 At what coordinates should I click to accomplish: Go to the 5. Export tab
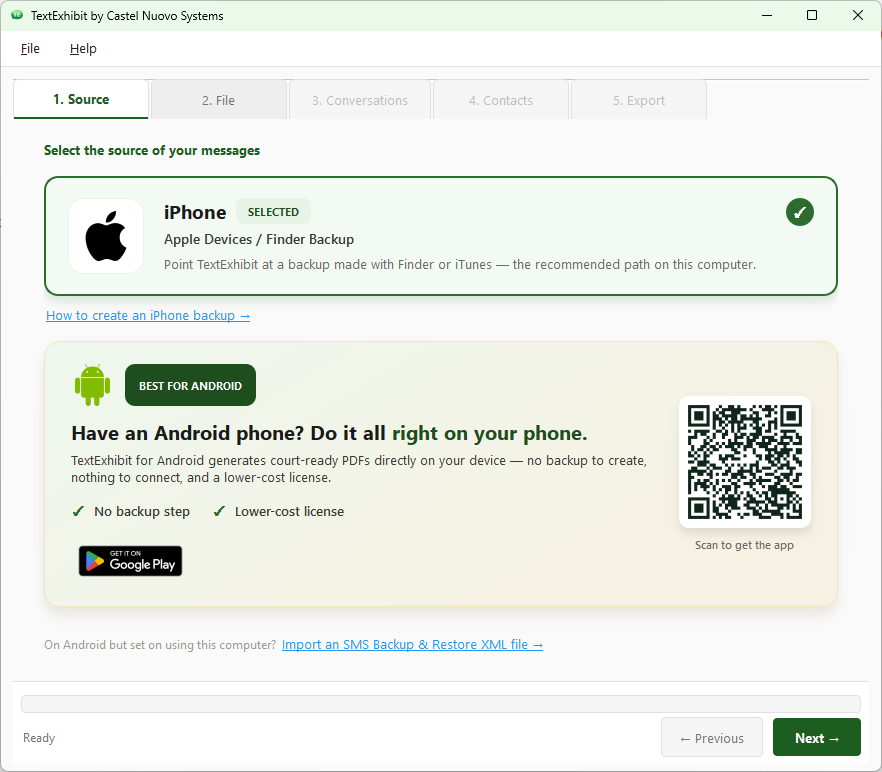tap(639, 100)
